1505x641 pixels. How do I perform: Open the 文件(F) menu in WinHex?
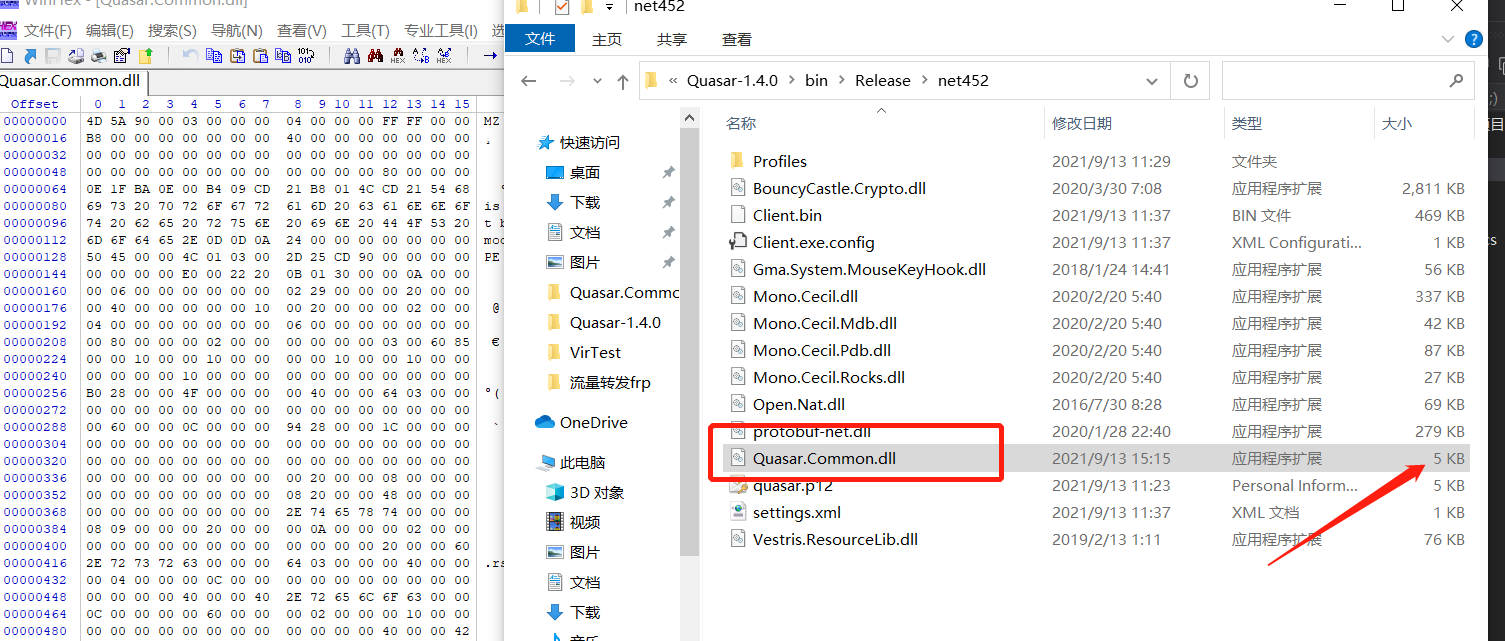pyautogui.click(x=47, y=31)
